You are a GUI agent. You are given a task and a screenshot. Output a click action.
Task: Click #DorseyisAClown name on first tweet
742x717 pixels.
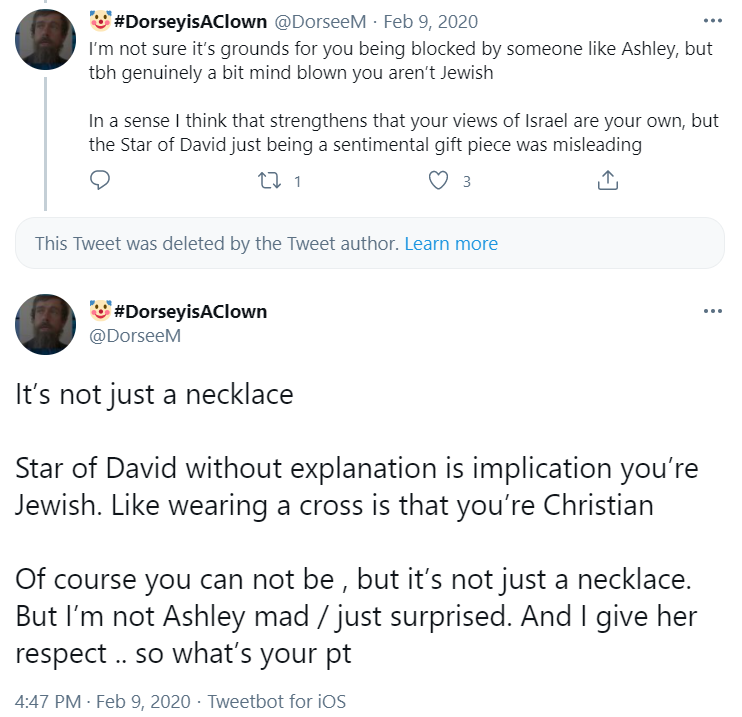pos(190,22)
